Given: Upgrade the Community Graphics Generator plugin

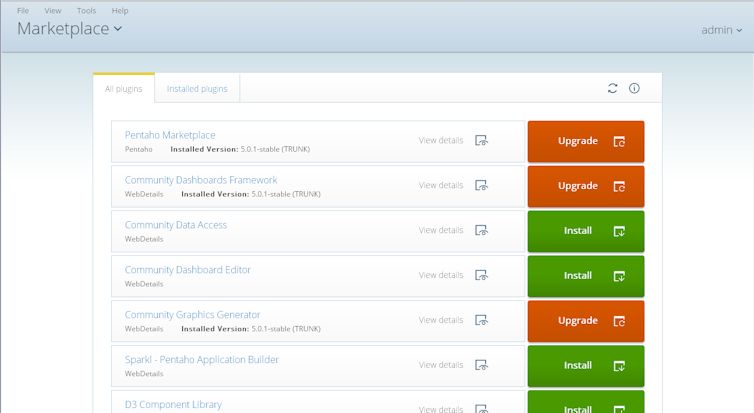Looking at the screenshot, I should (x=586, y=321).
